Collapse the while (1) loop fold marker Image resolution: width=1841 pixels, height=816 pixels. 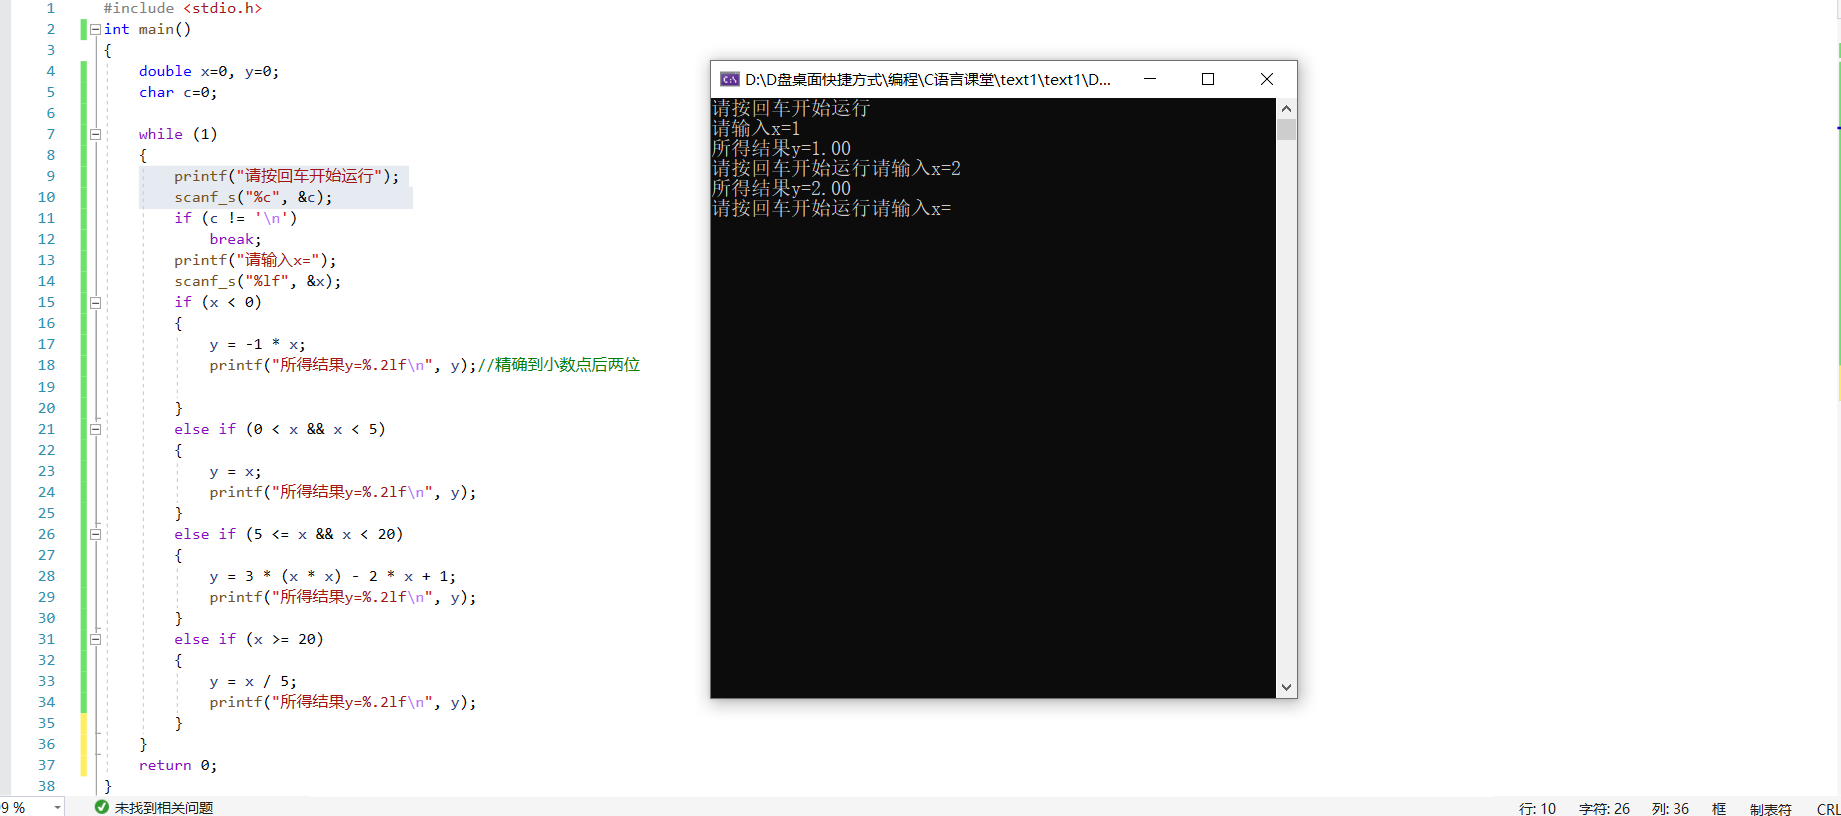coord(95,134)
